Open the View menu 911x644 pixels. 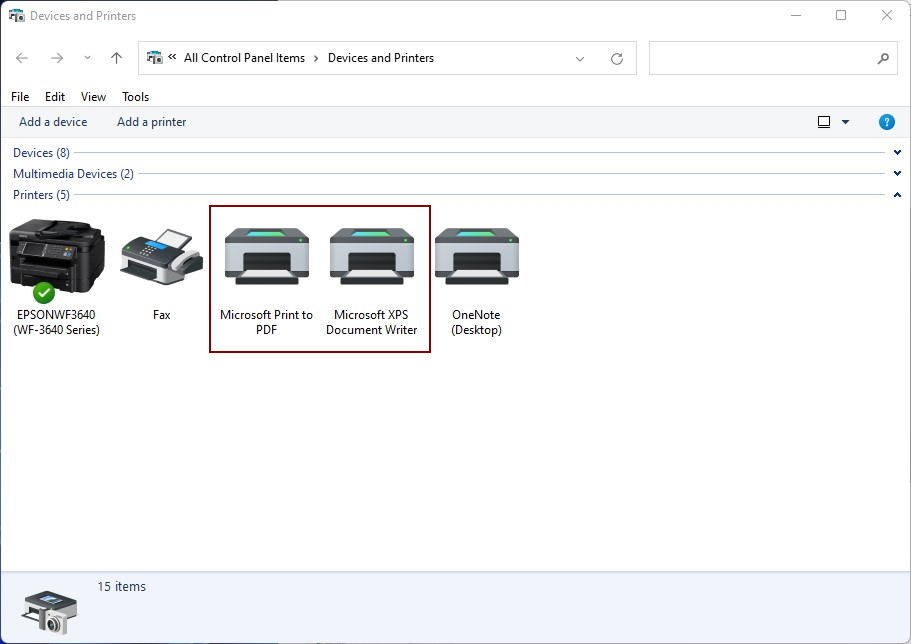93,97
